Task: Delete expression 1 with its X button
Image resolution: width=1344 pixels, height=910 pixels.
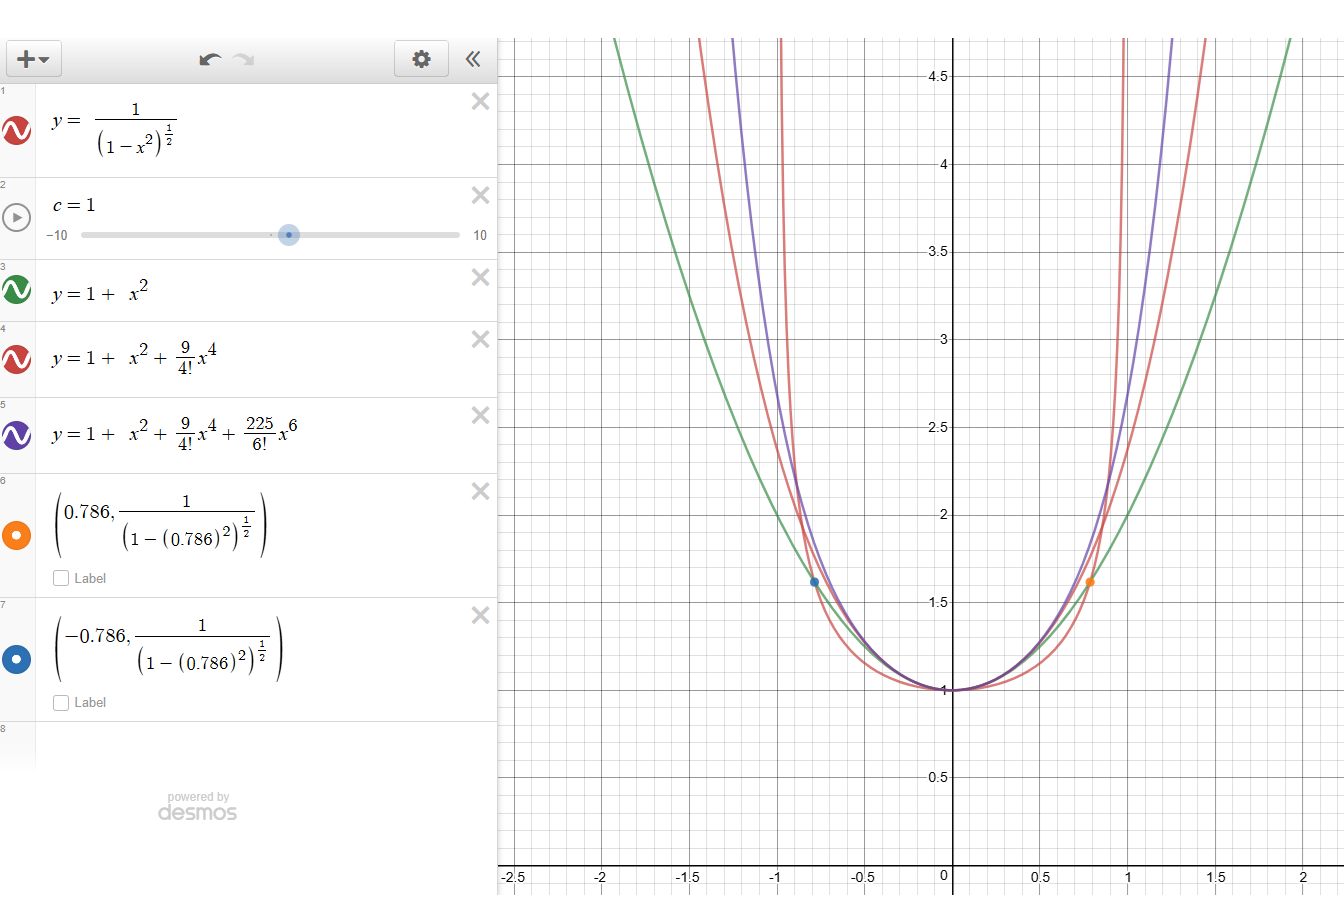Action: coord(480,101)
